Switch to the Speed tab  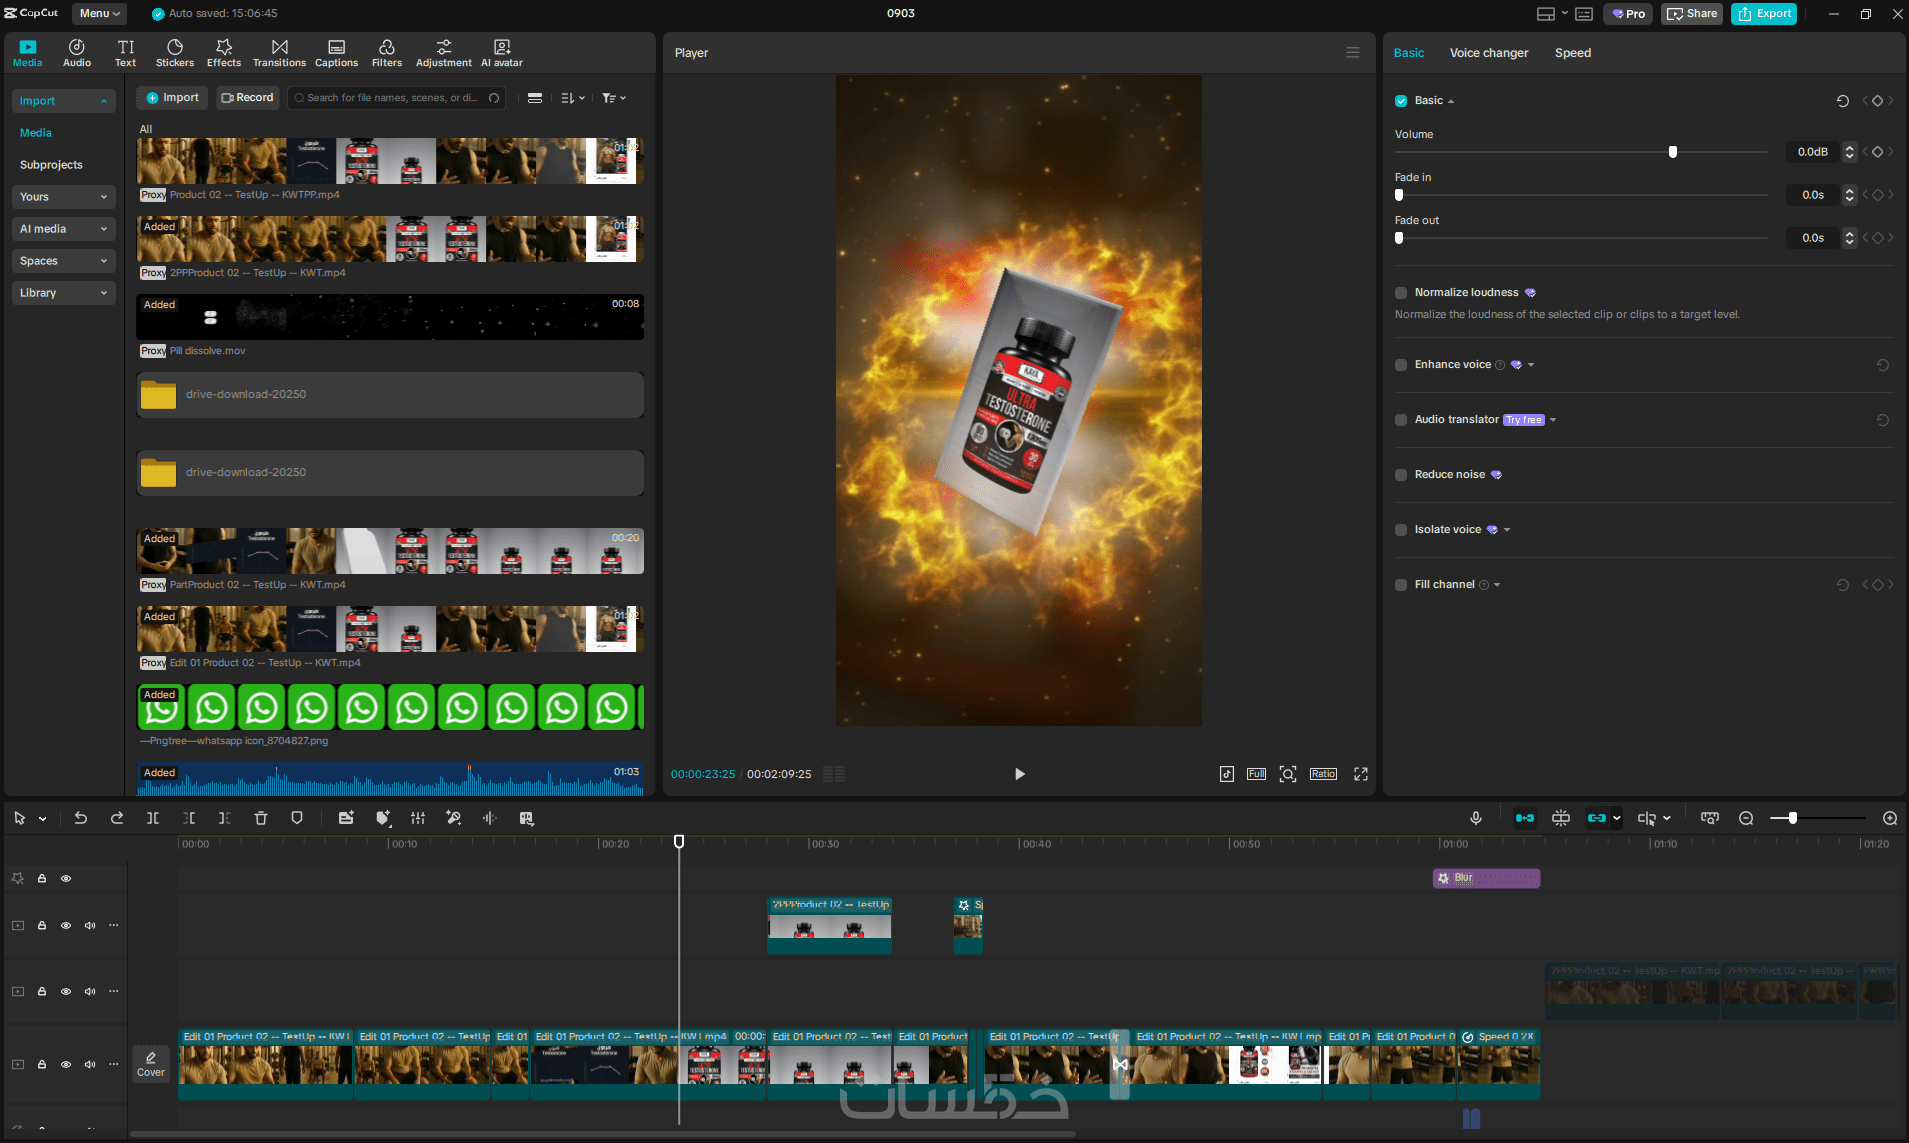tap(1572, 53)
